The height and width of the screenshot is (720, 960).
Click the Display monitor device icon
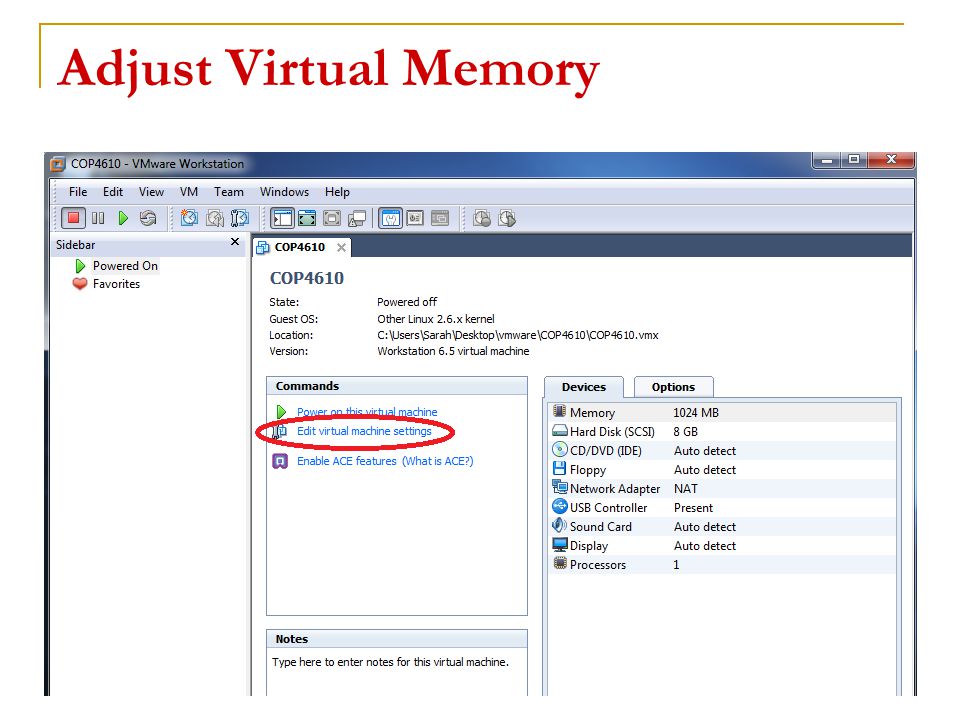pyautogui.click(x=560, y=544)
